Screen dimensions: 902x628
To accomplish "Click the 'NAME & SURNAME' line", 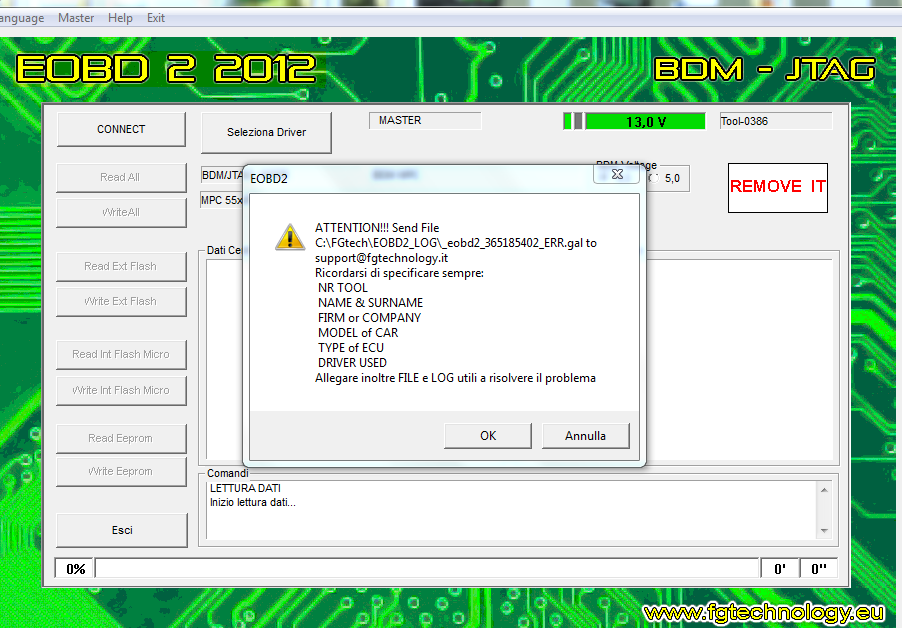I will click(370, 303).
